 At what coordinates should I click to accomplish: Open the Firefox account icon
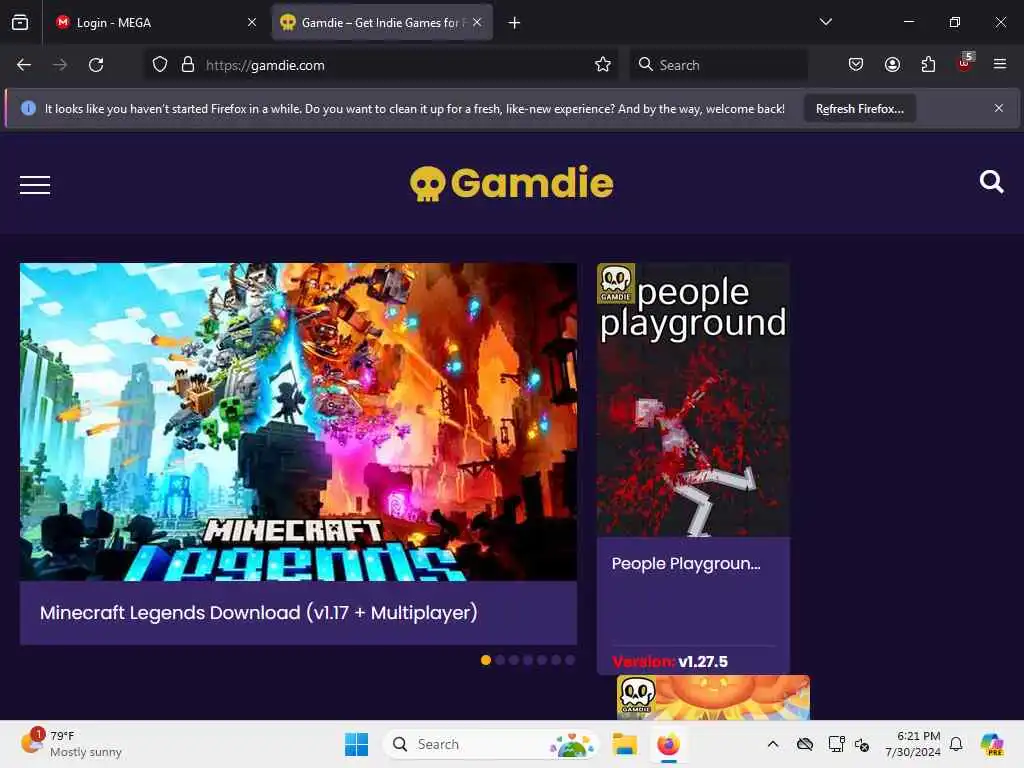coord(892,64)
